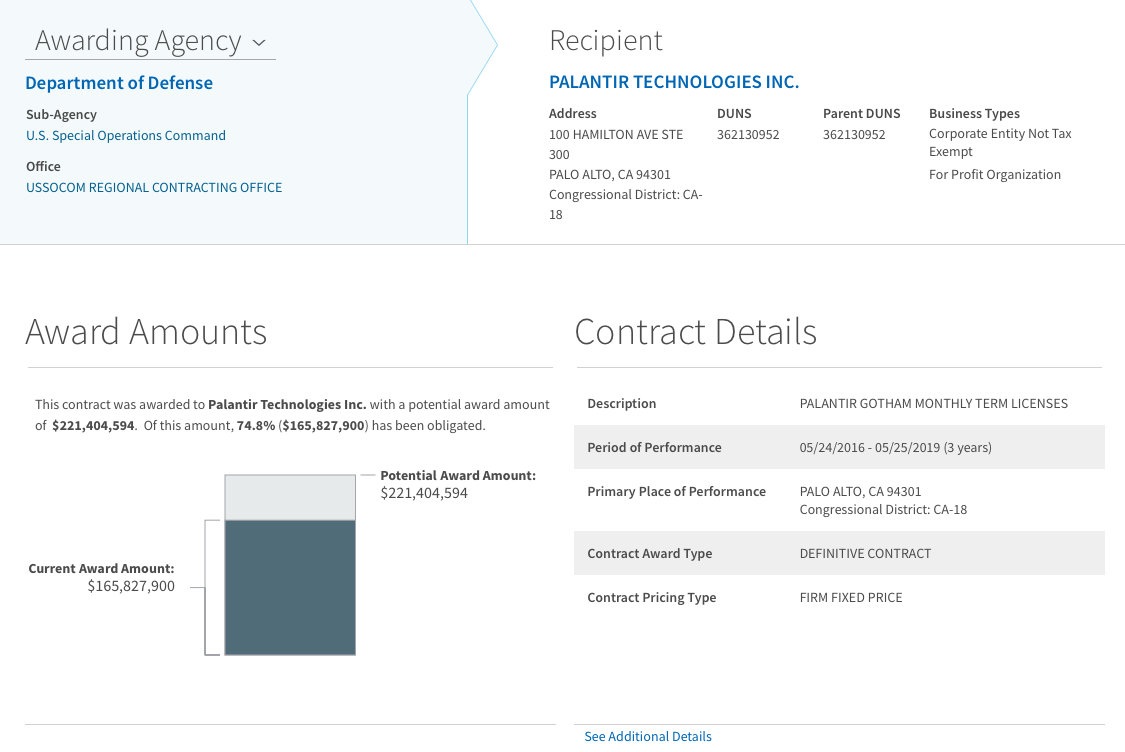Select the DUNS number 362130952 under DUNS
Image resolution: width=1125 pixels, height=752 pixels.
point(748,134)
